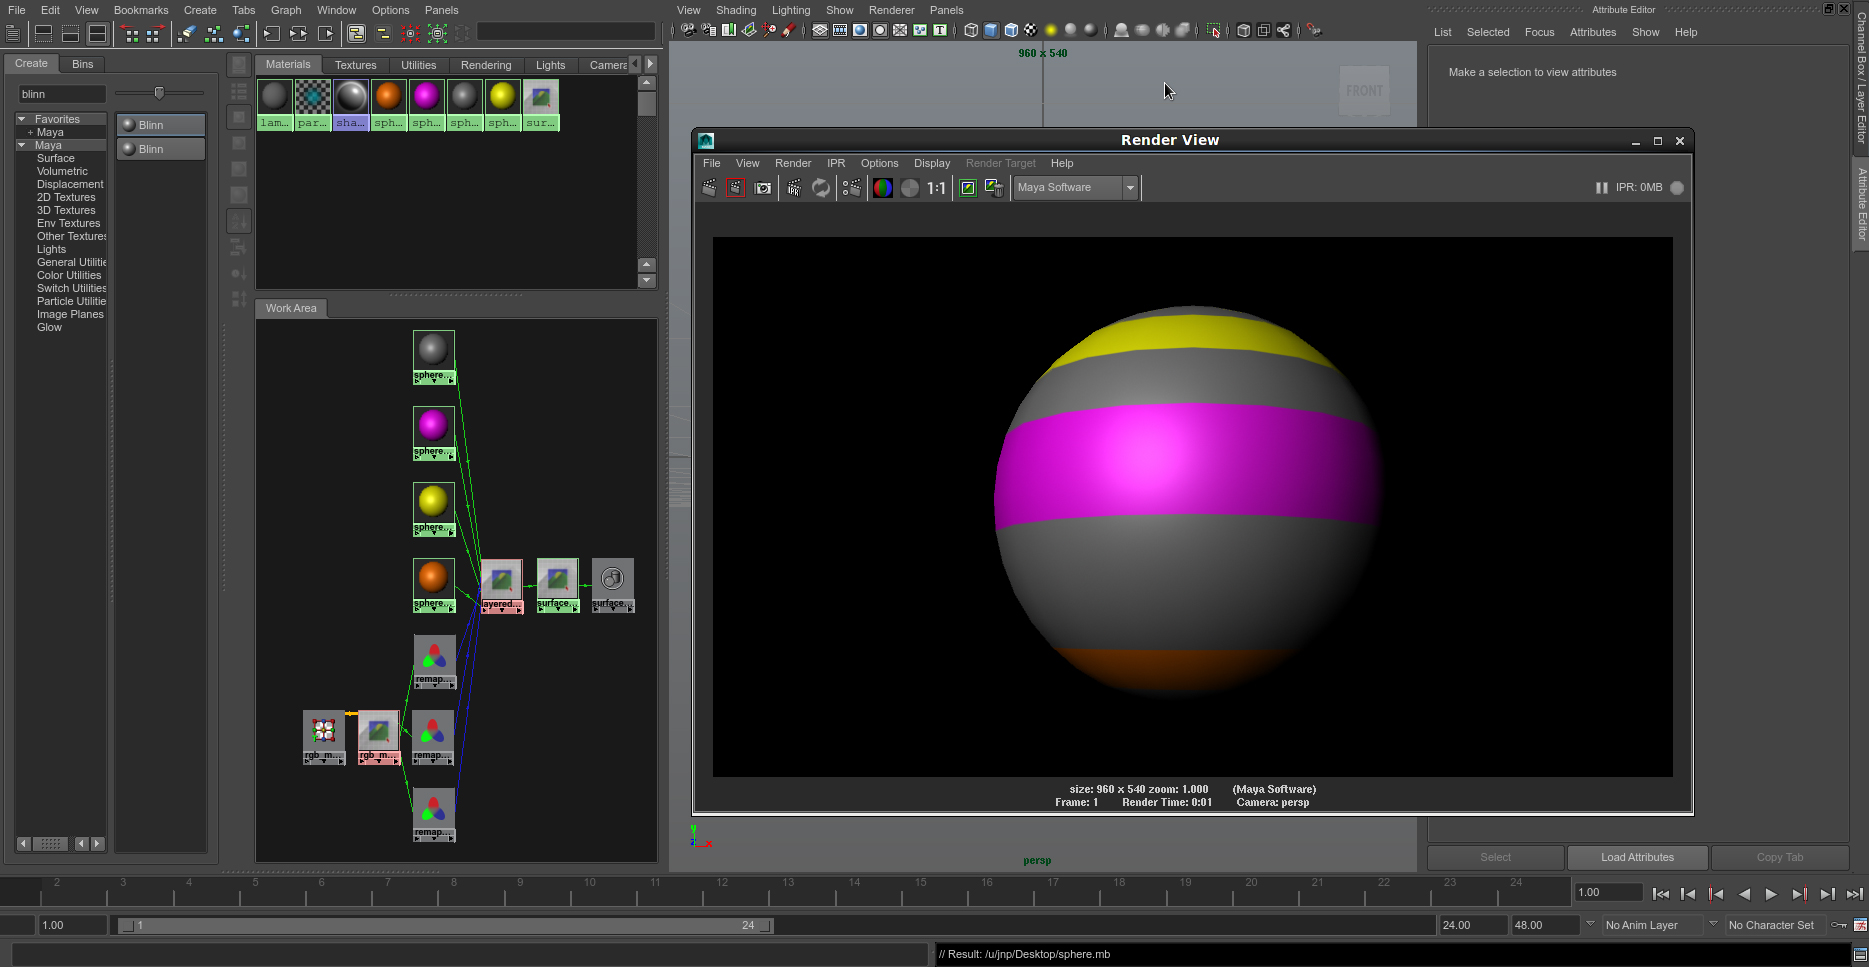The height and width of the screenshot is (967, 1869).
Task: Enable textured display checker icon in viewport
Action: point(1030,30)
